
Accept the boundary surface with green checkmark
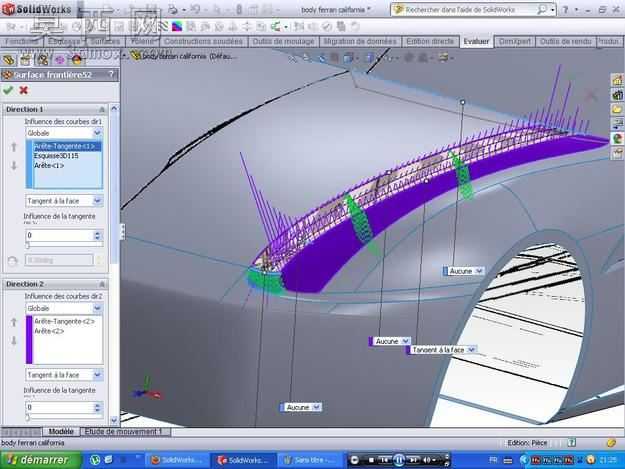(8, 90)
